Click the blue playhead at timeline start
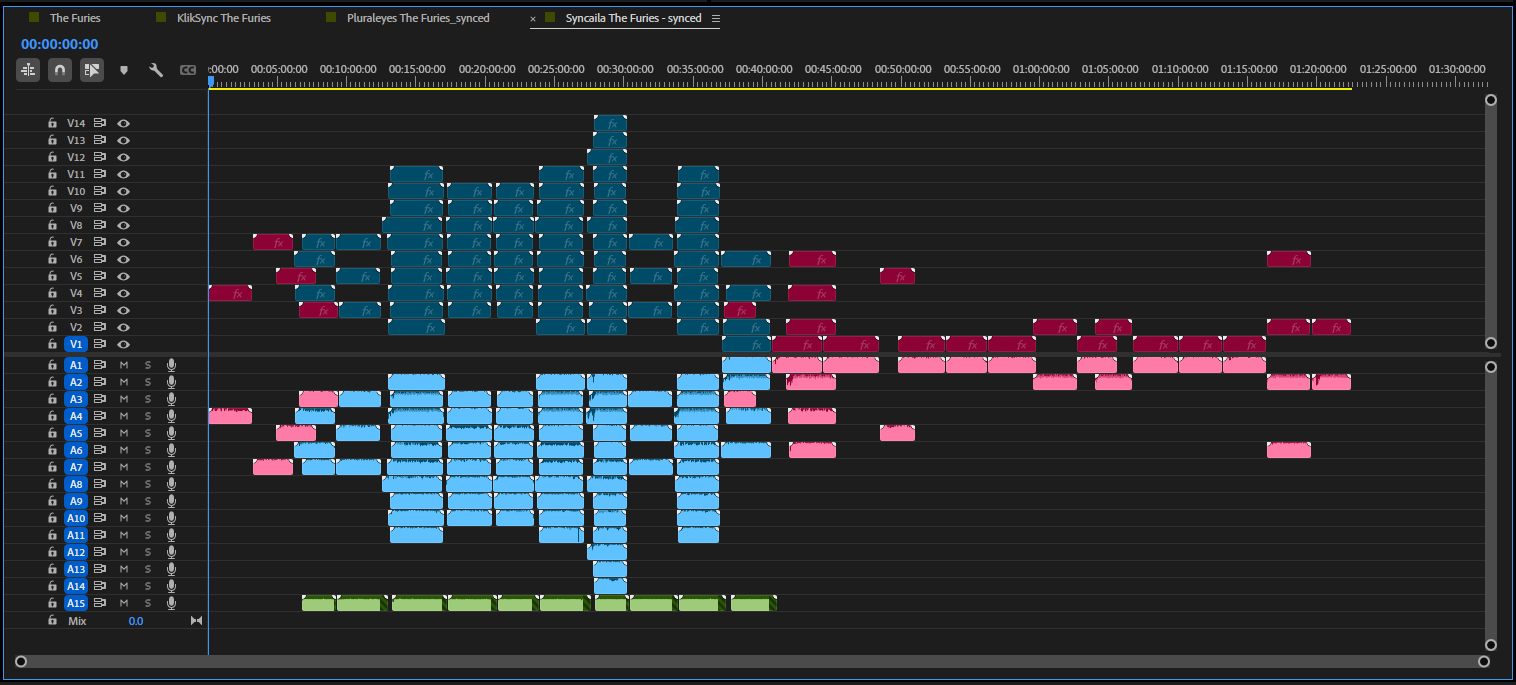Image resolution: width=1516 pixels, height=685 pixels. point(210,82)
